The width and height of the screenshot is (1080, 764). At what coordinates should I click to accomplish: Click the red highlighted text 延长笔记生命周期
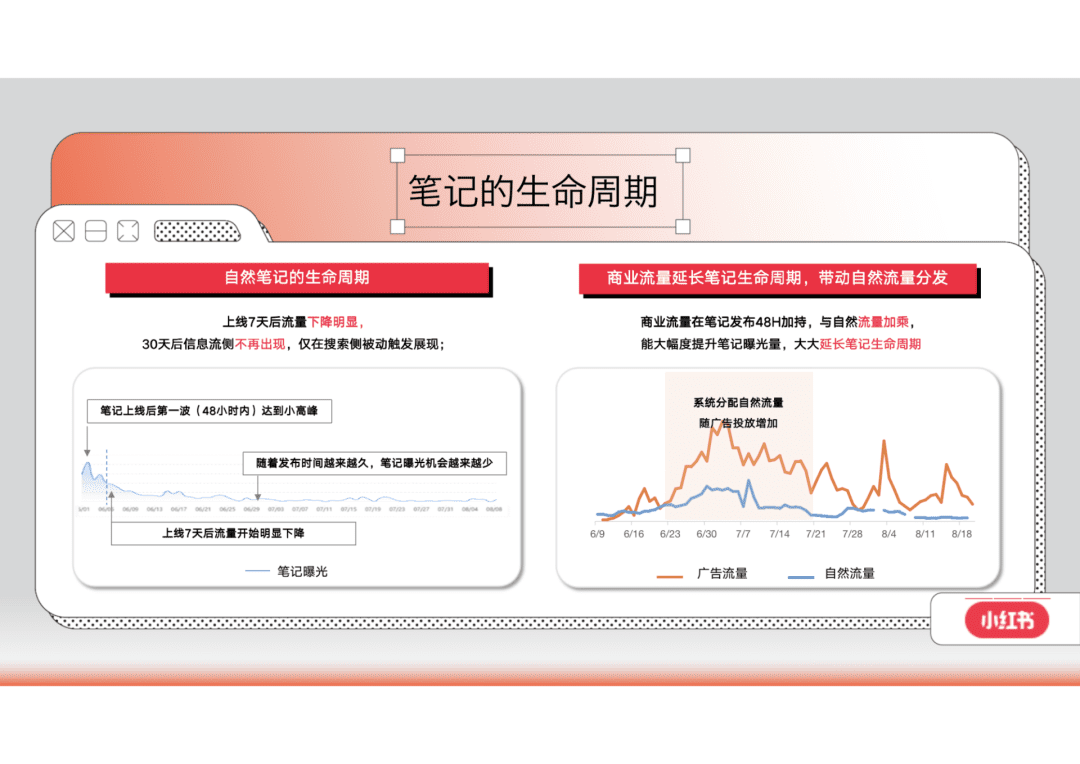tap(870, 344)
